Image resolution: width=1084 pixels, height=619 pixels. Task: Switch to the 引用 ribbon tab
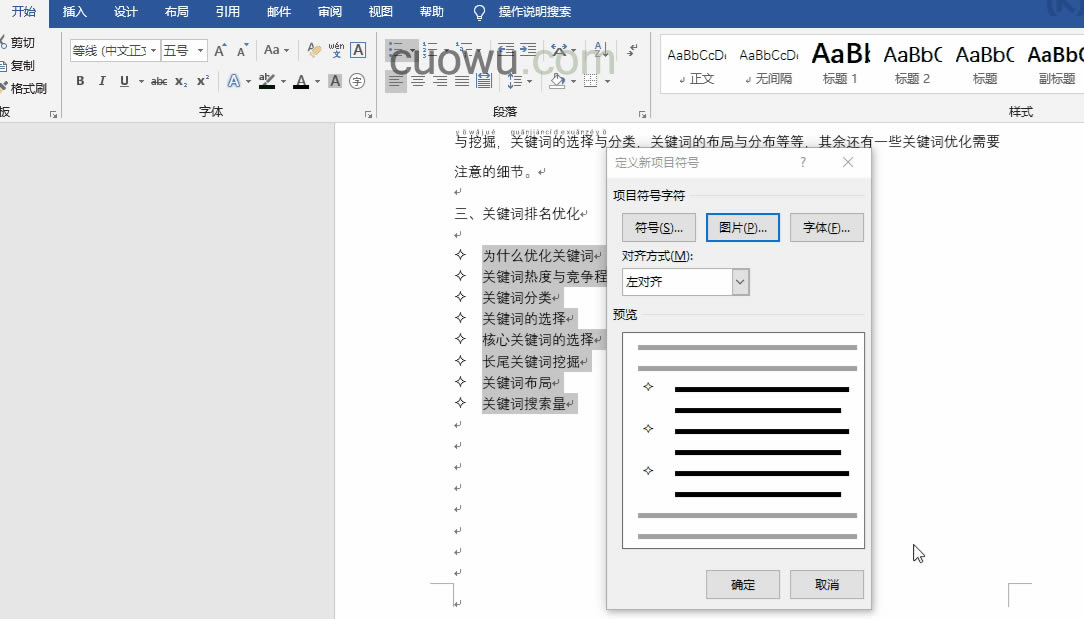[227, 12]
